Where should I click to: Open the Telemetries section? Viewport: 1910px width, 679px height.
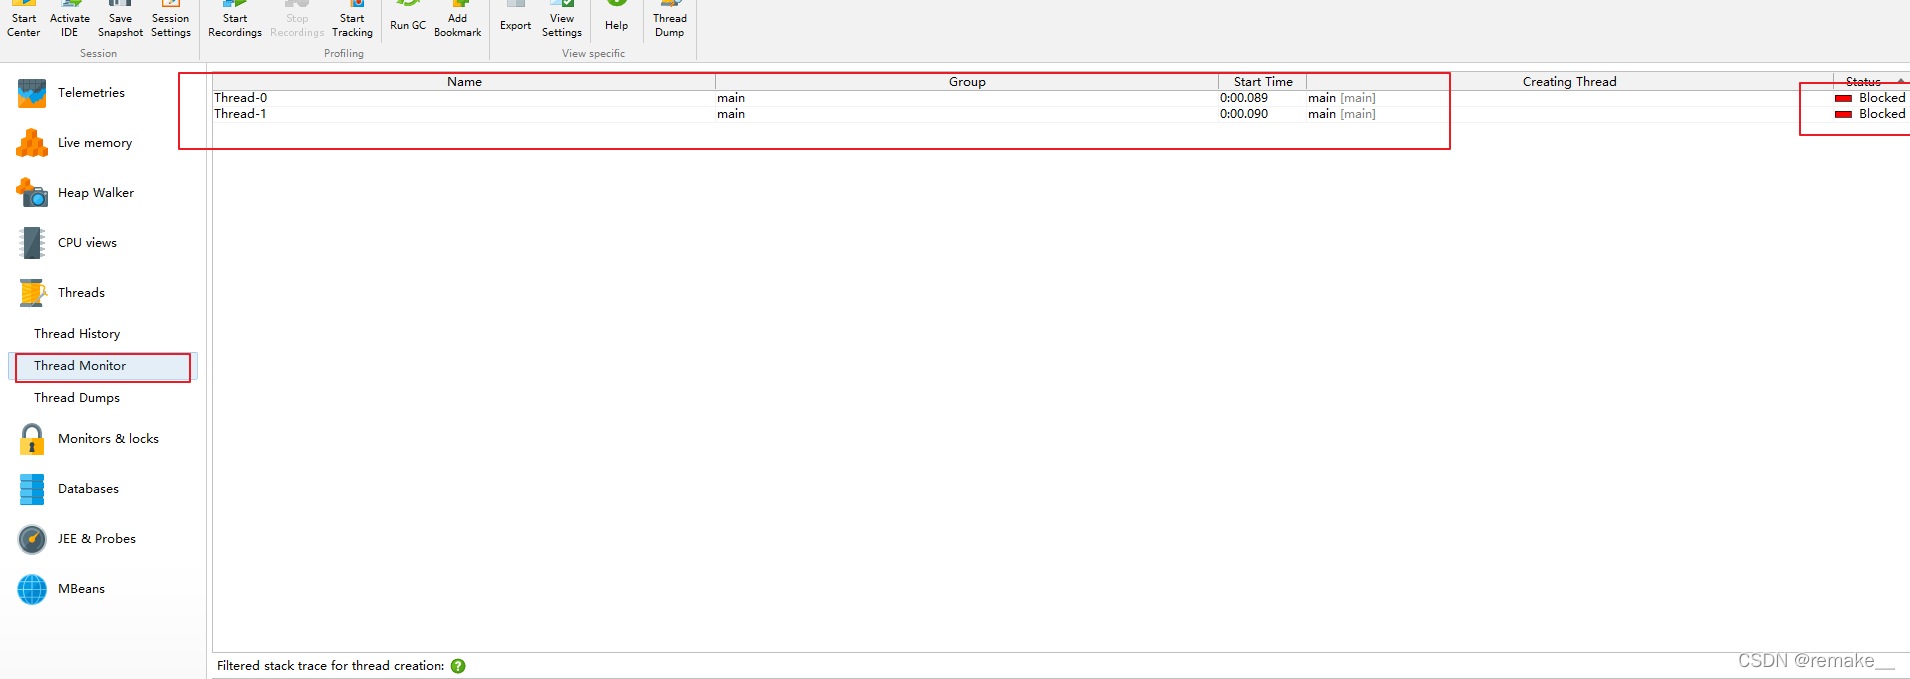91,93
